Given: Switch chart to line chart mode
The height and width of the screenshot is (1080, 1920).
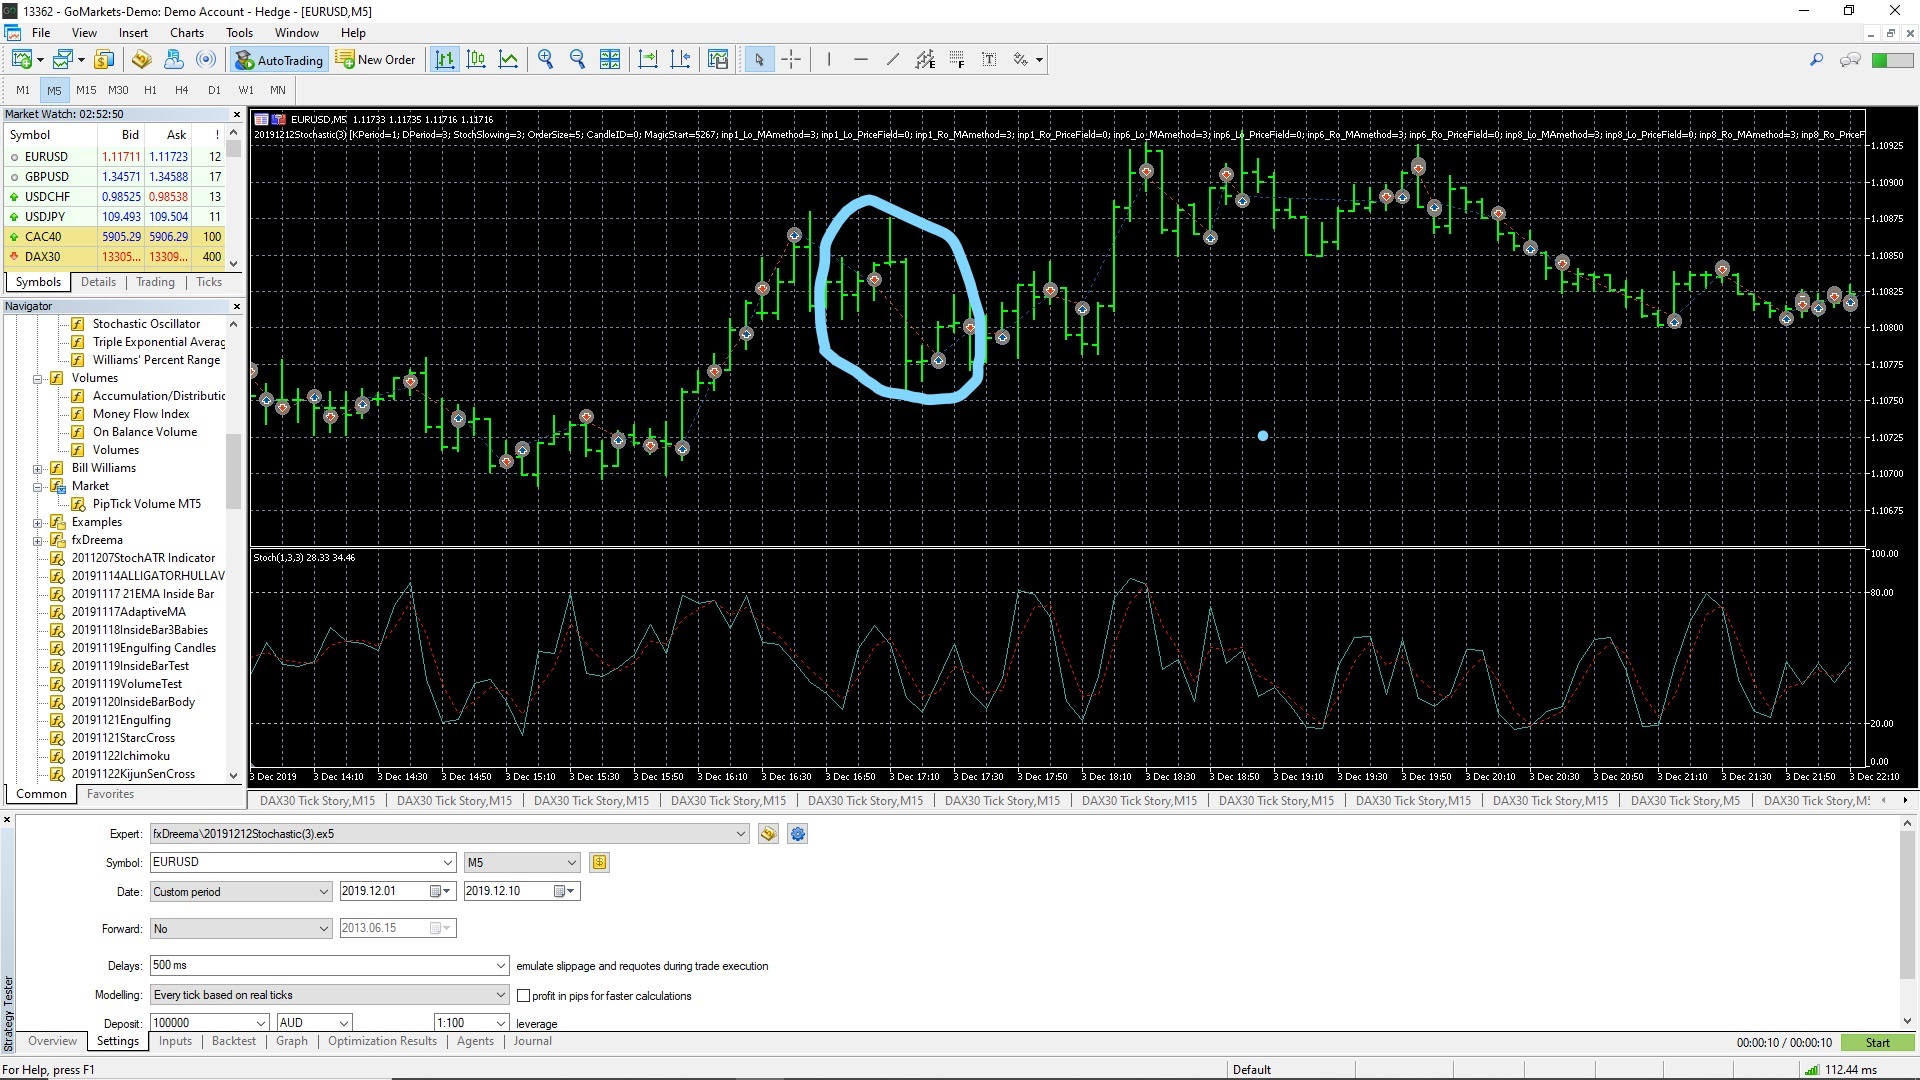Looking at the screenshot, I should coord(508,60).
